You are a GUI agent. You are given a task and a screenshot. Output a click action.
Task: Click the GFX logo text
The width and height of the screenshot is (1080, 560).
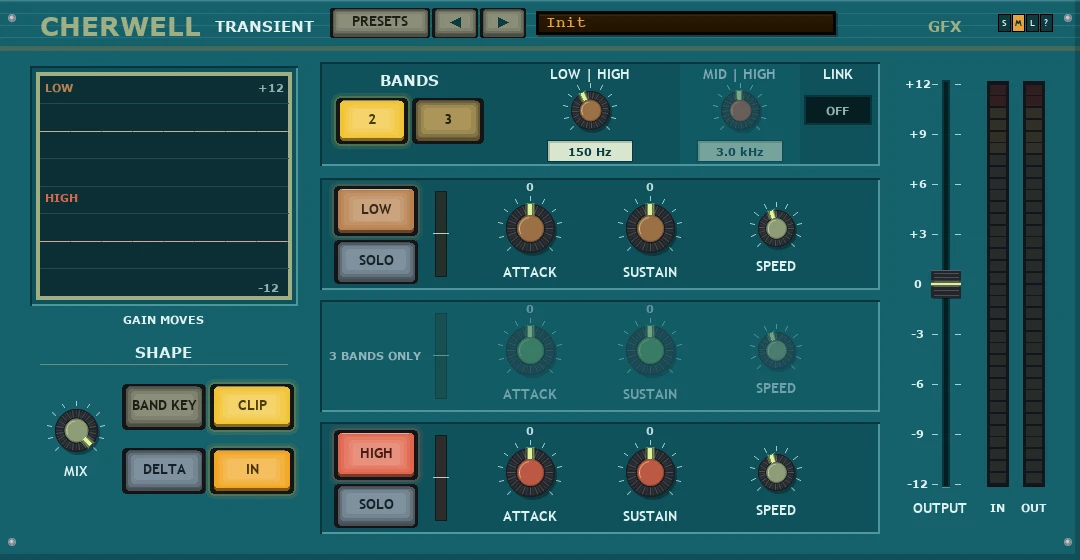click(x=944, y=27)
